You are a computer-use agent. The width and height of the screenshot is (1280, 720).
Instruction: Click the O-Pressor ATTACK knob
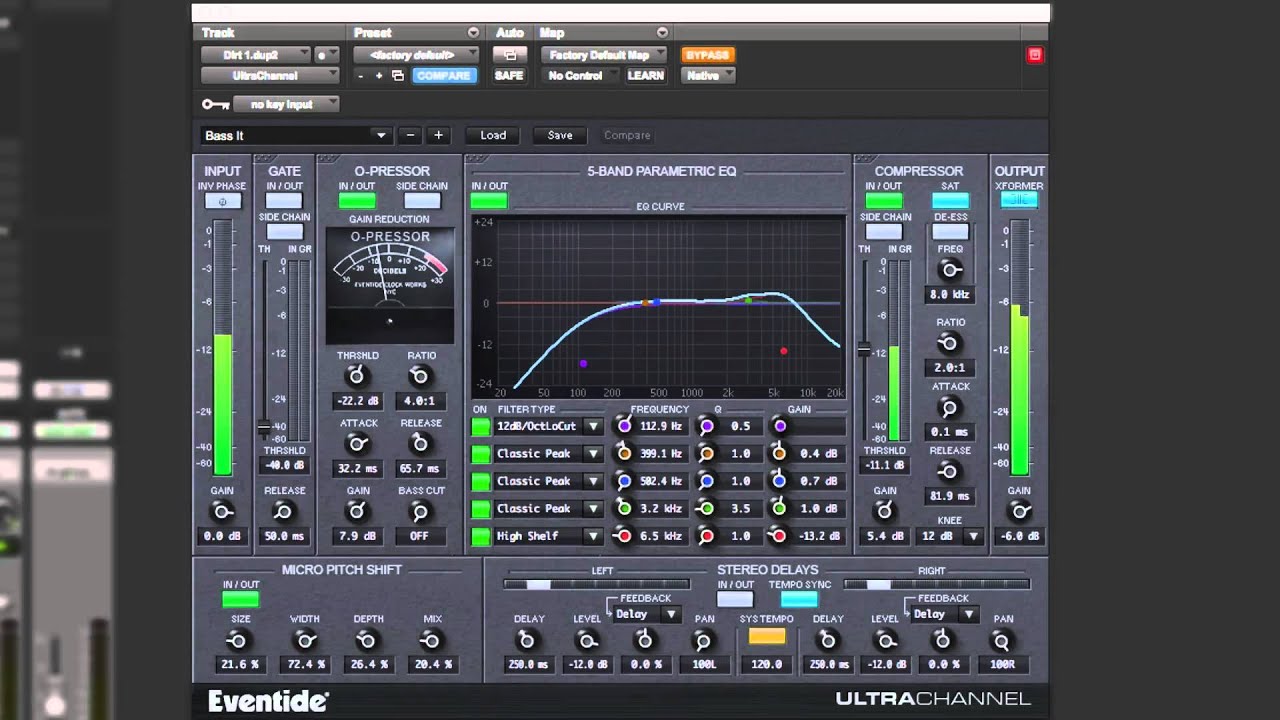[357, 443]
